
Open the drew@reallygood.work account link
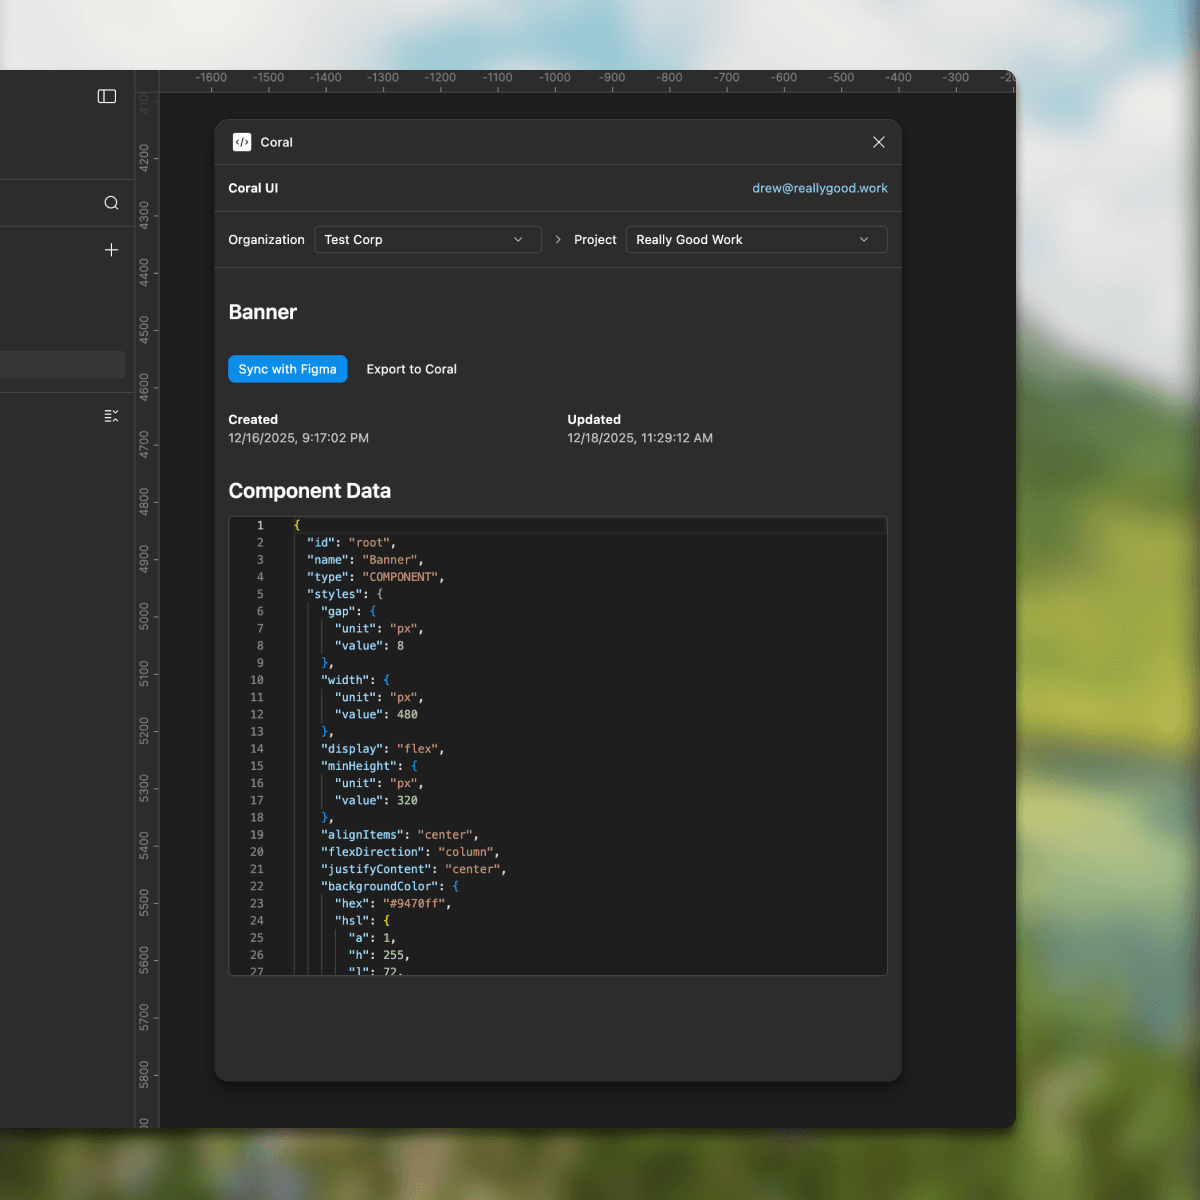pyautogui.click(x=819, y=188)
